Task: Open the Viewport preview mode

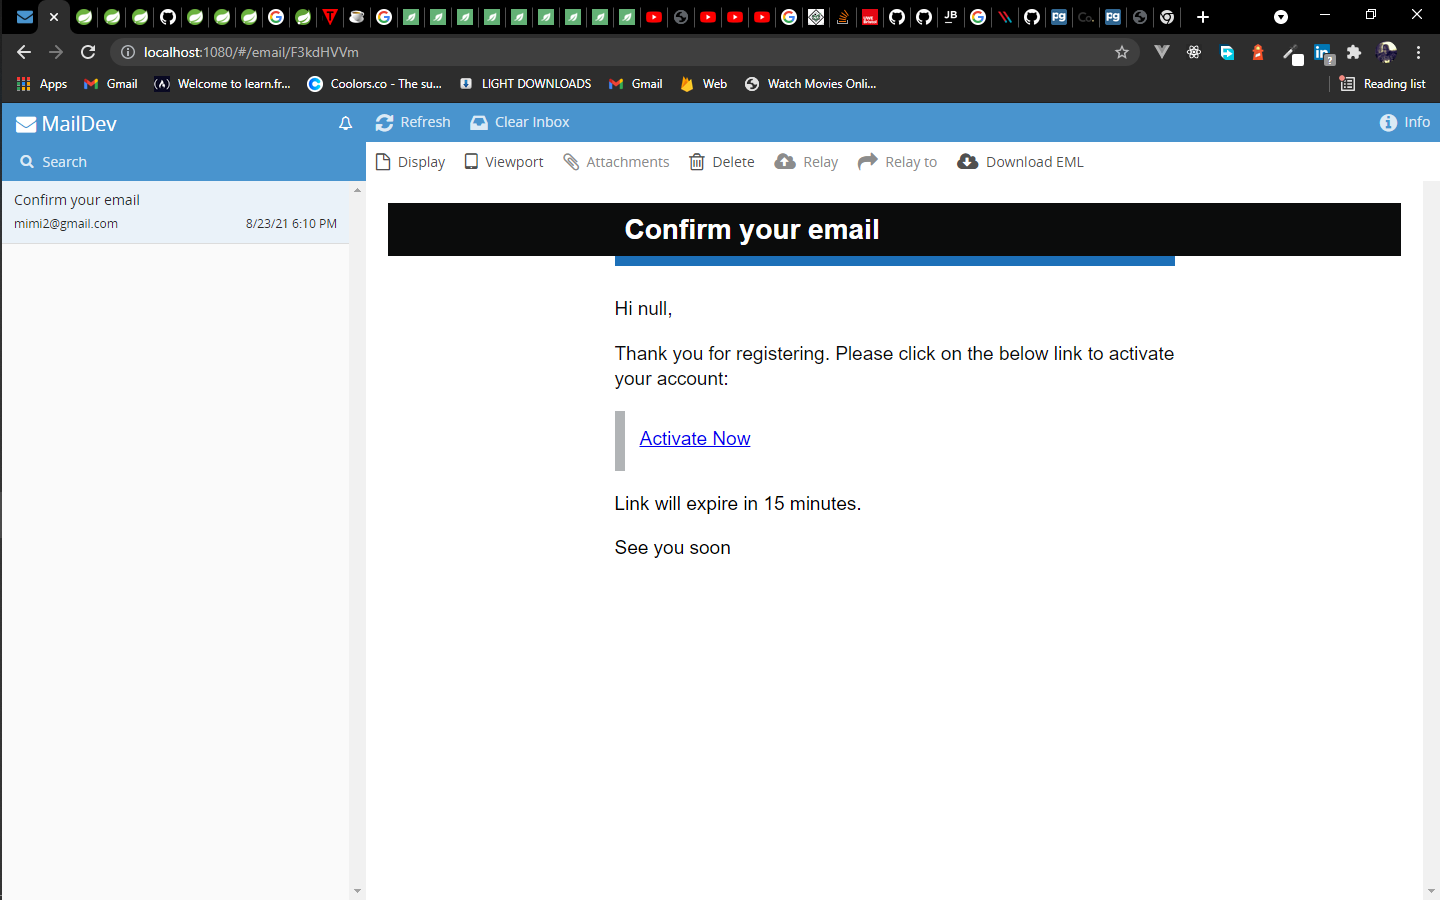Action: 503,161
